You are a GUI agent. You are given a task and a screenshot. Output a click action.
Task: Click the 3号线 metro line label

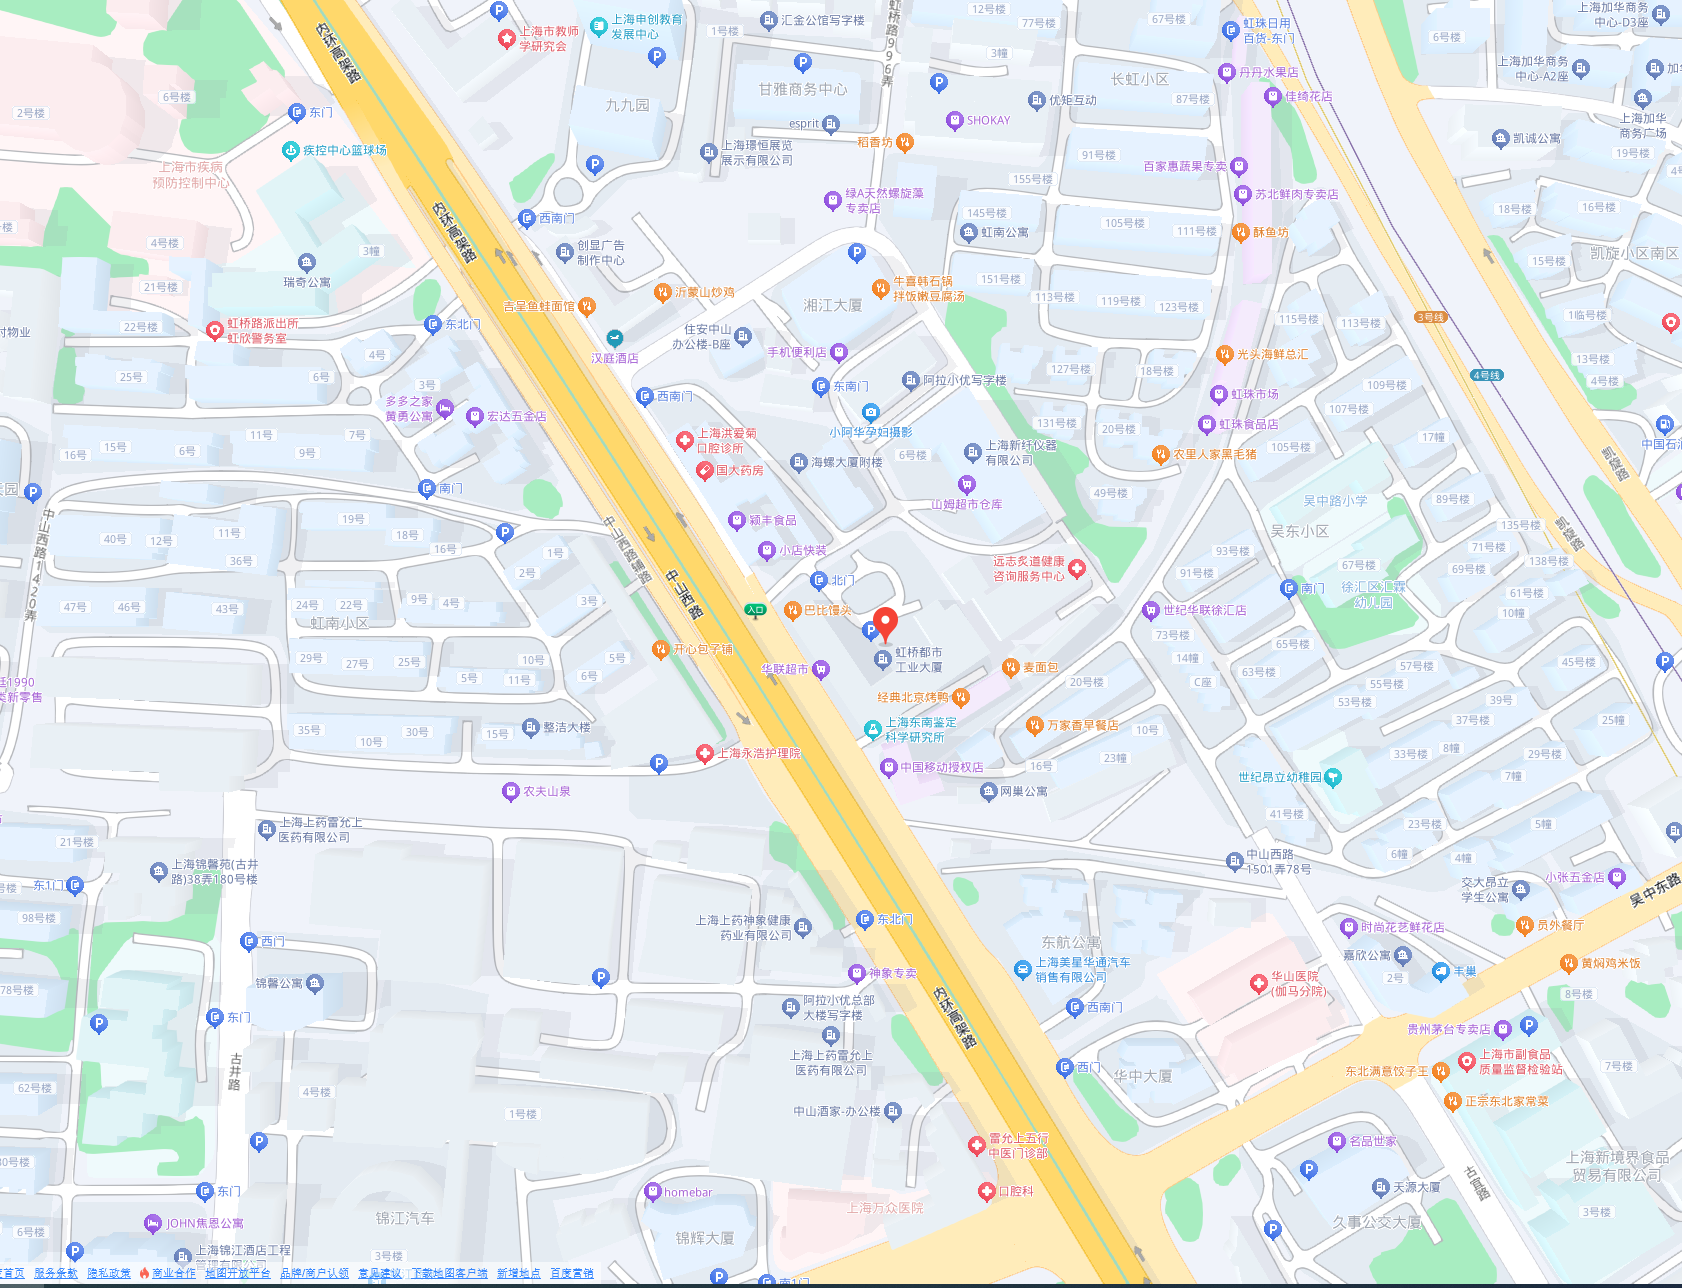click(x=1430, y=317)
